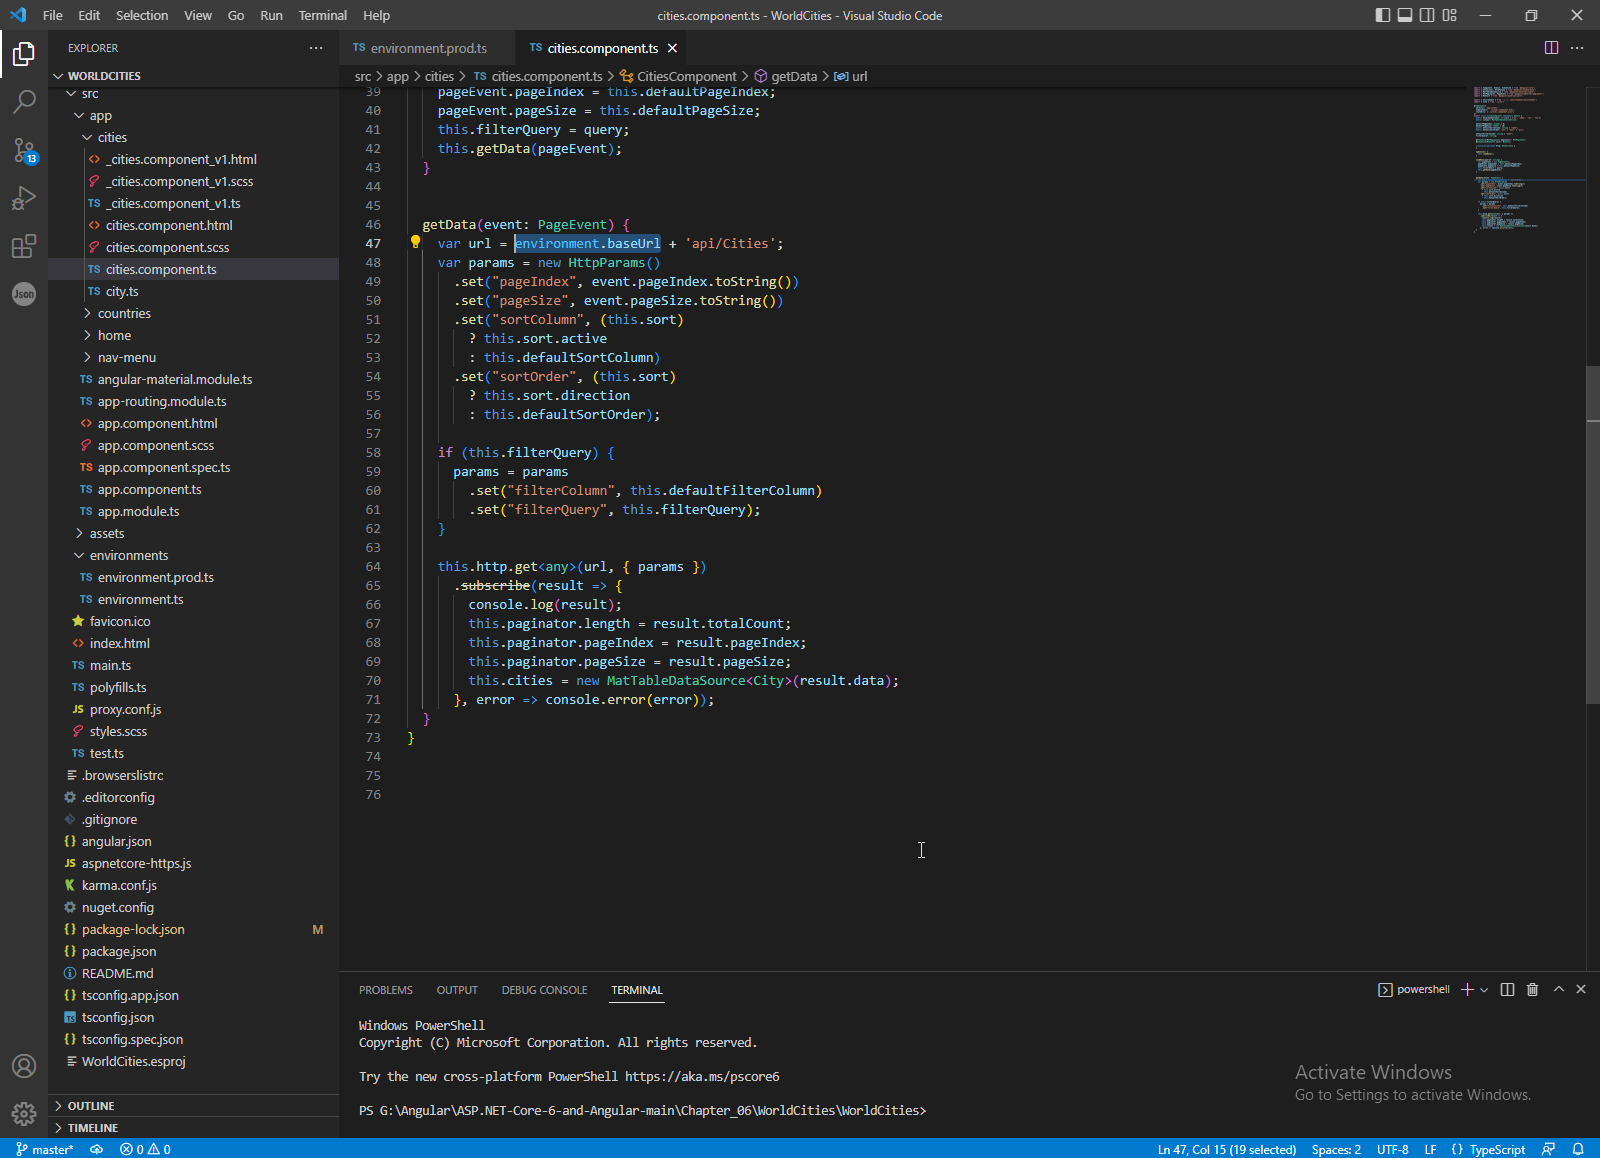Switch to the environment.prod.ts tab
Image resolution: width=1600 pixels, height=1158 pixels.
[x=428, y=48]
